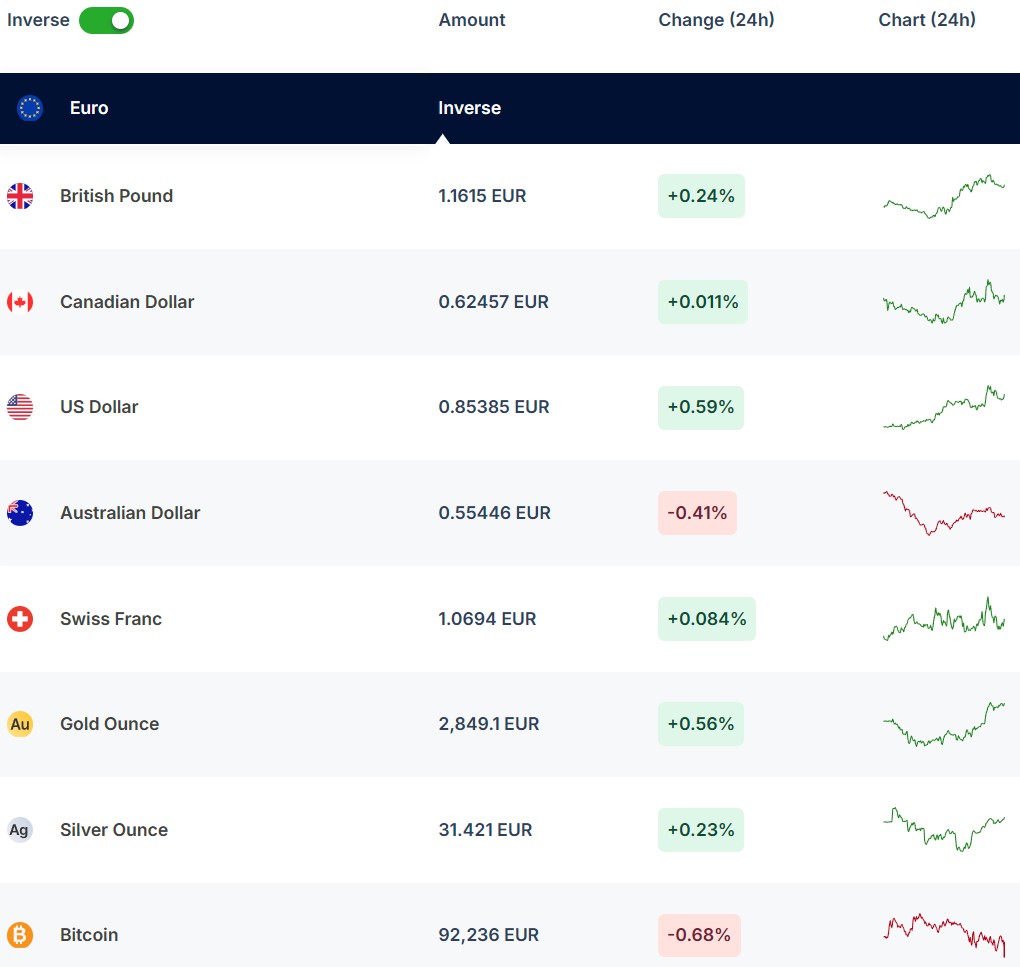
Task: Select the Change (24h) column header
Action: 716,20
